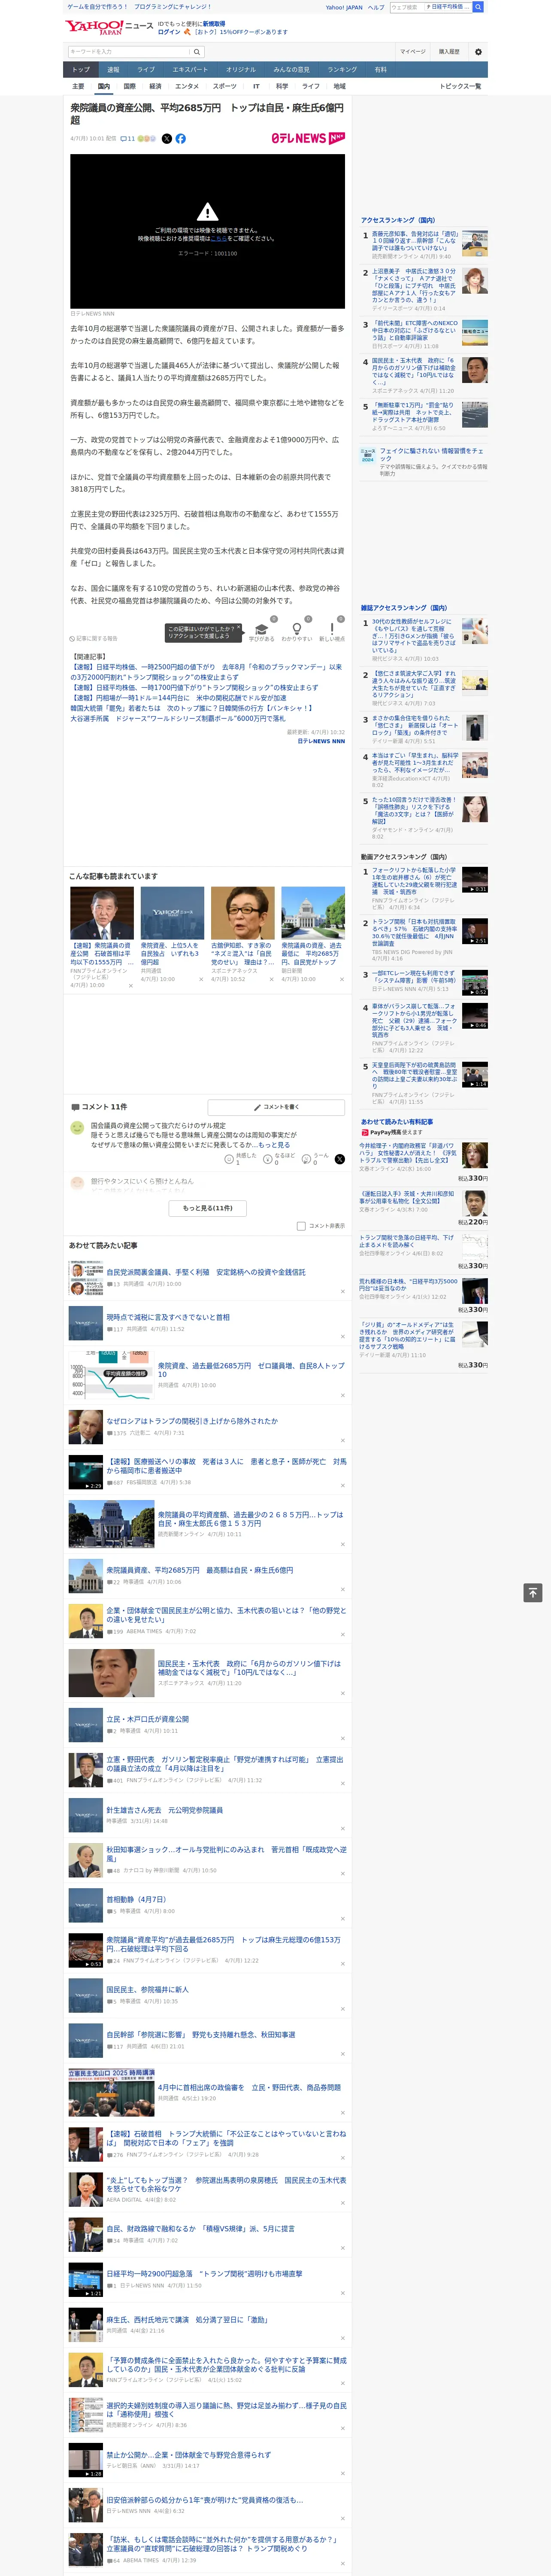551x2576 pixels.
Task: Select the 国内 category tab
Action: tap(103, 86)
